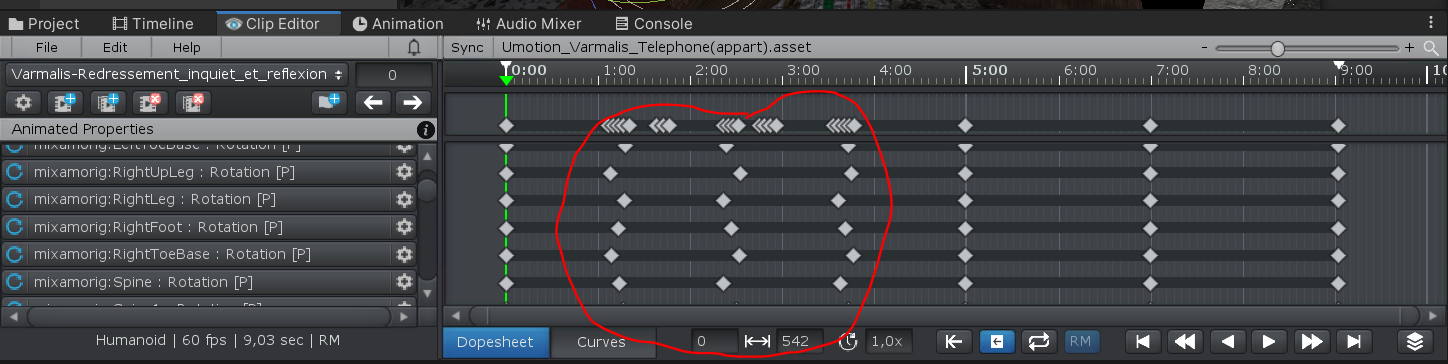Open the Varmalis clip selection dropdown
Image resolution: width=1448 pixels, height=364 pixels.
(177, 74)
